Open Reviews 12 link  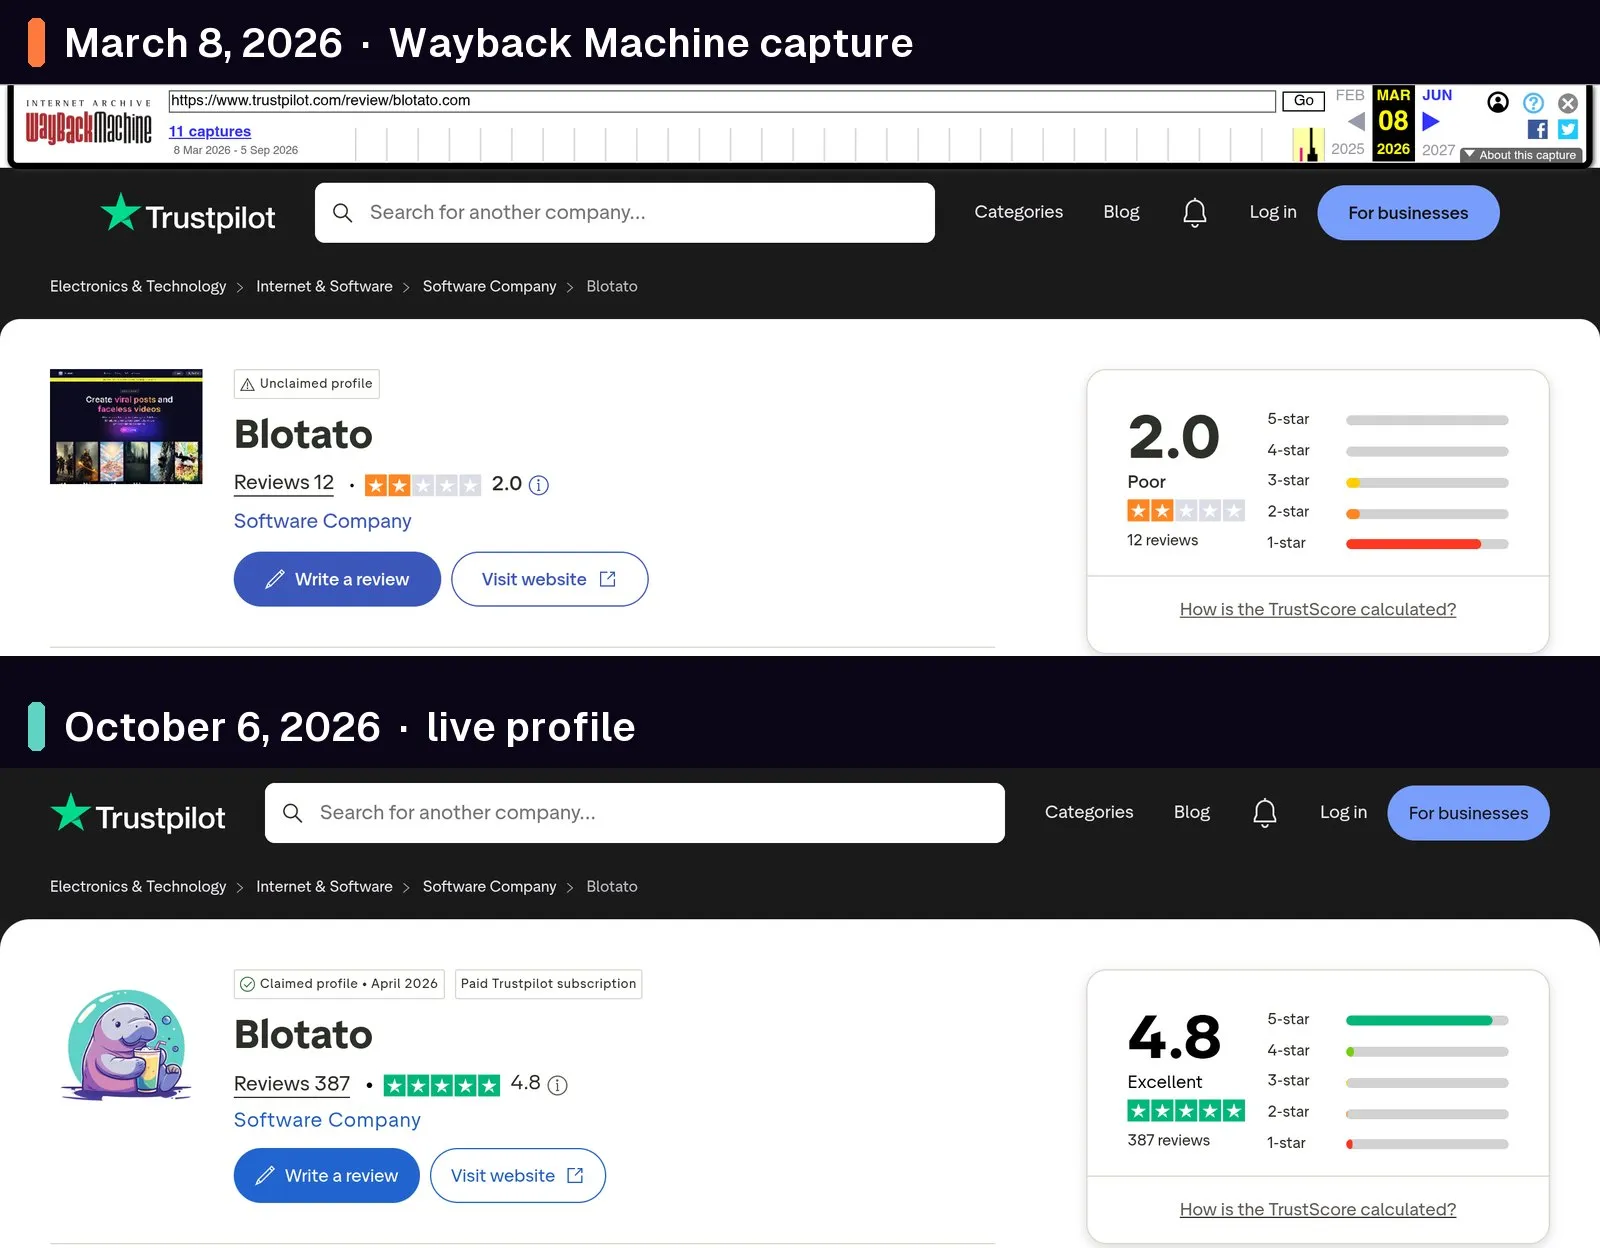pyautogui.click(x=284, y=483)
